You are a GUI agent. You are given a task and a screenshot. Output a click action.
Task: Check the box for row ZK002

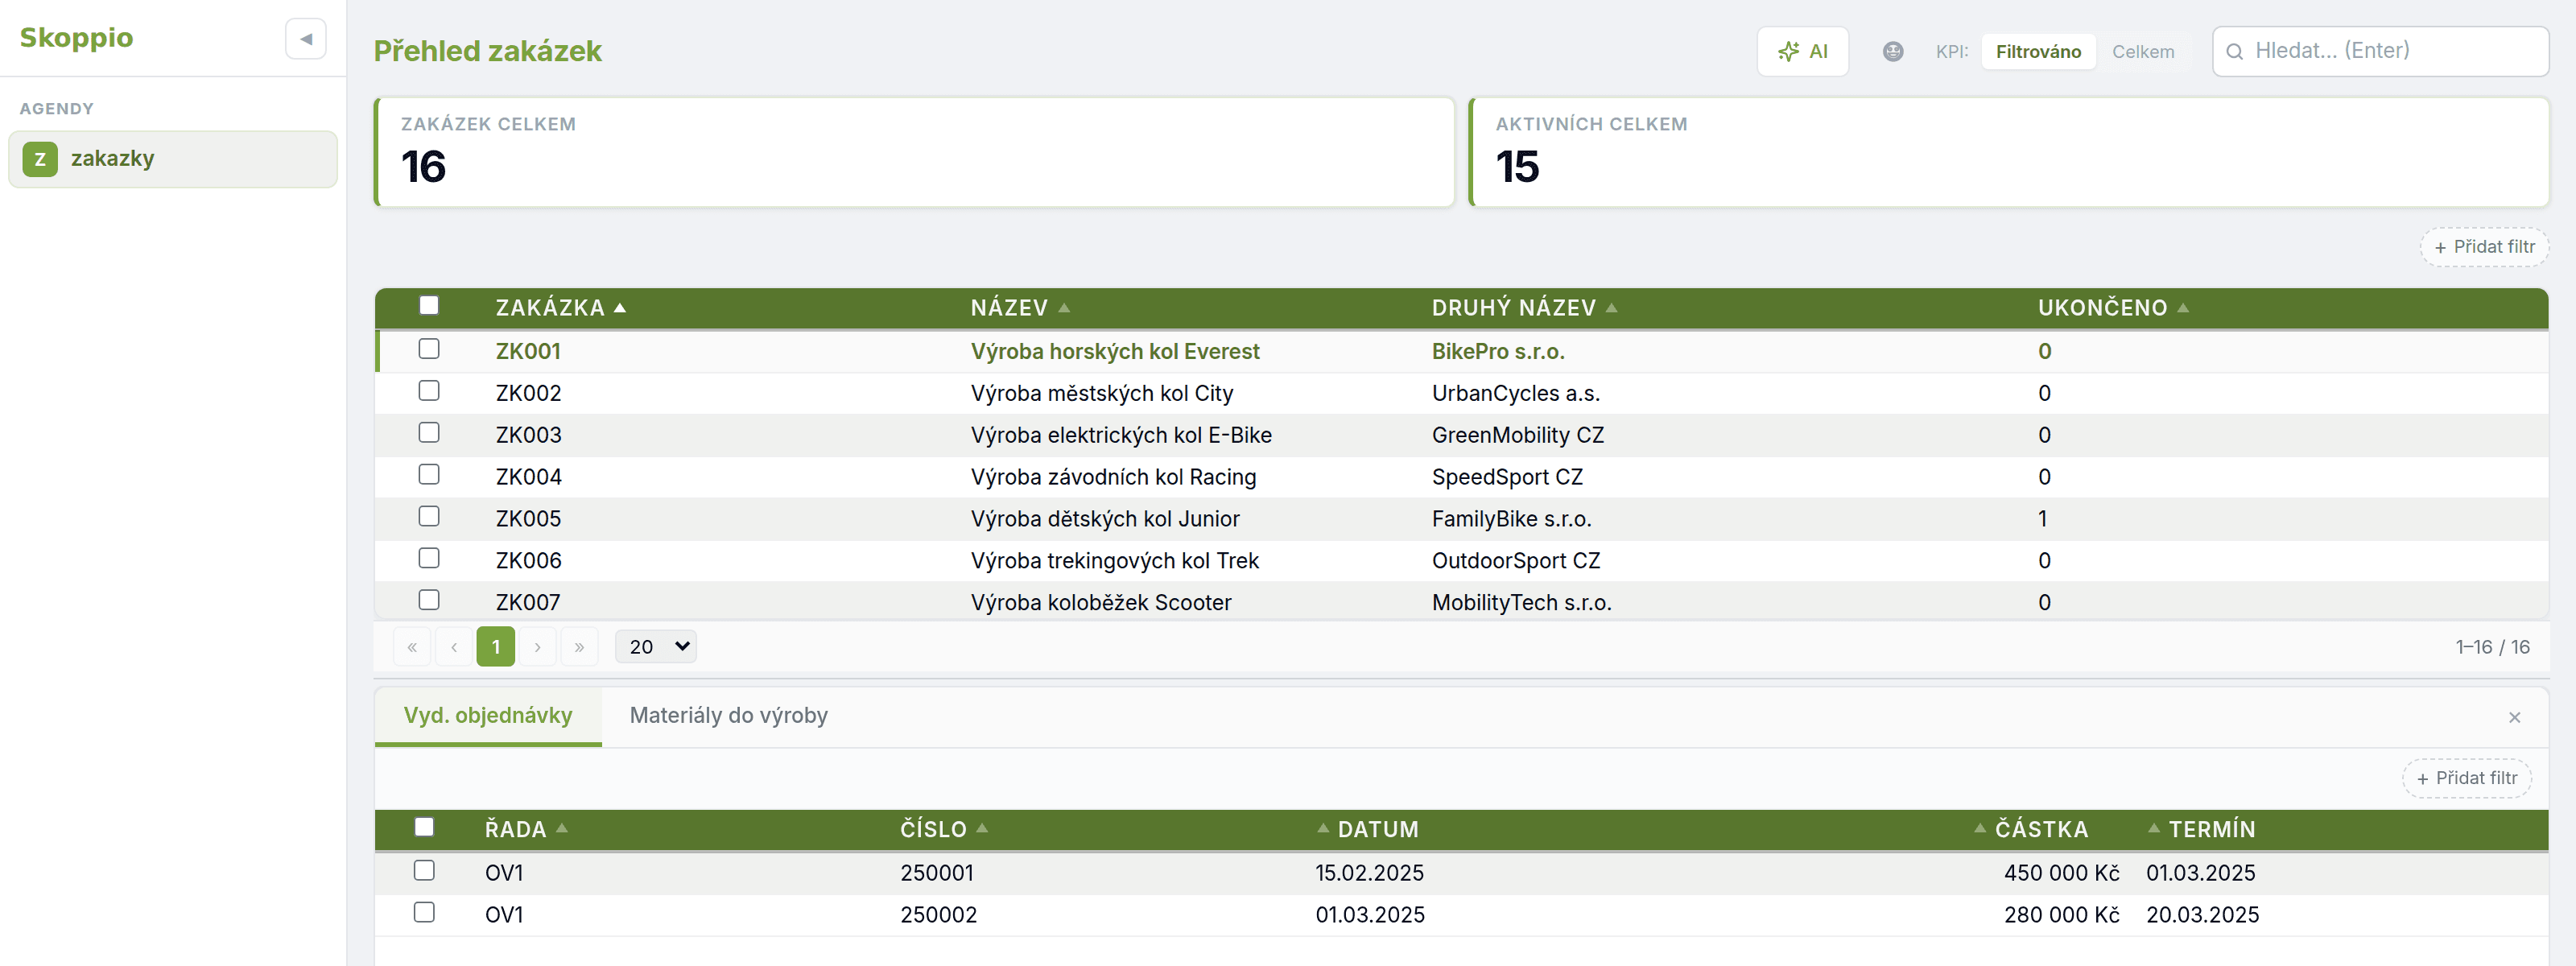(x=429, y=391)
